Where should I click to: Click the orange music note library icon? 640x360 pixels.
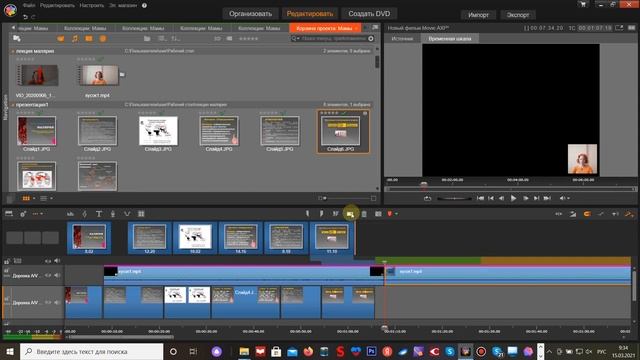(75, 39)
